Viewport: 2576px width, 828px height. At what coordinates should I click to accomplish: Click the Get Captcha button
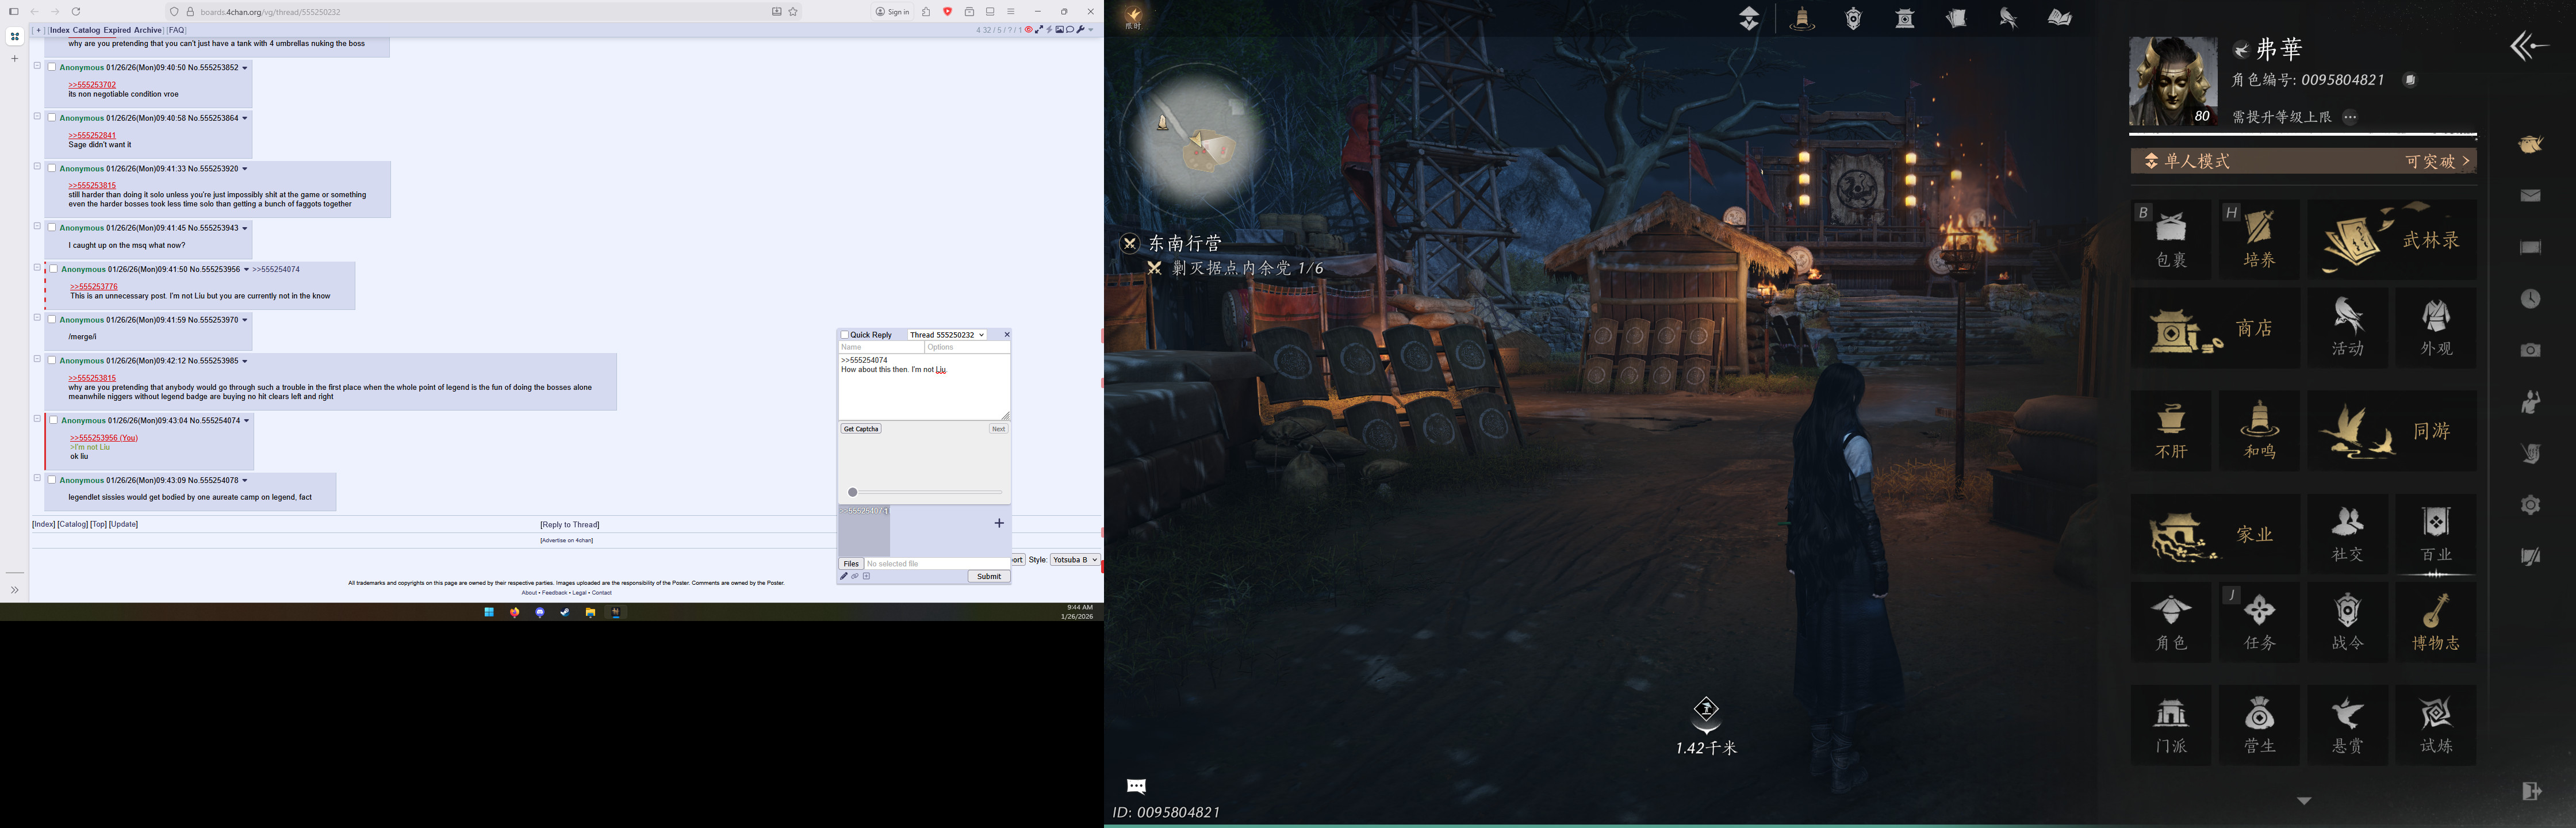coord(861,429)
